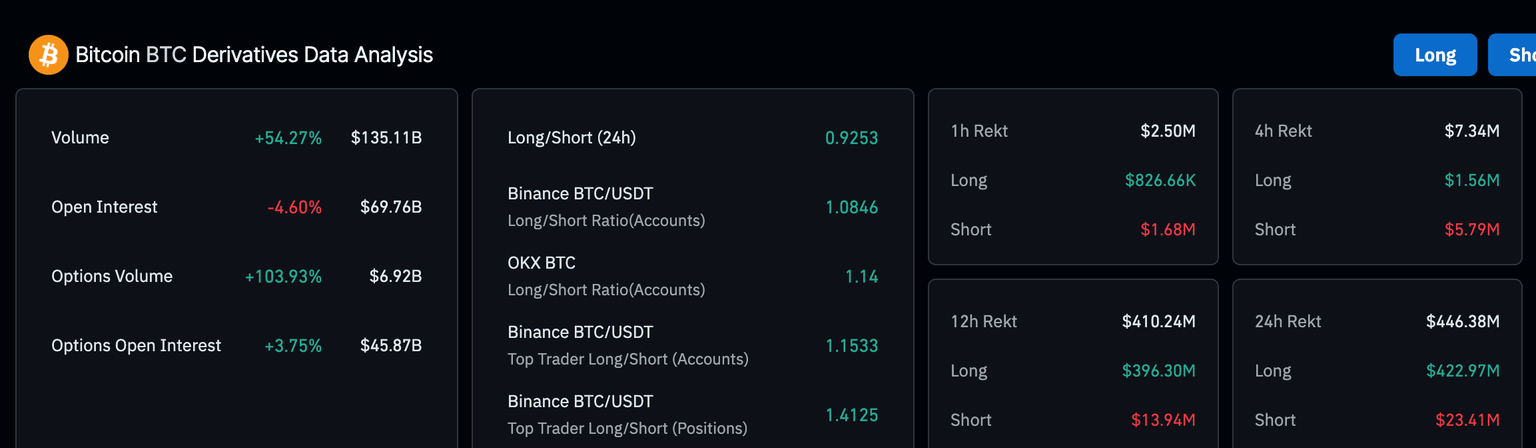This screenshot has height=448, width=1536.
Task: Click the 4h Long $1.56M liquidation value
Action: click(x=1472, y=180)
